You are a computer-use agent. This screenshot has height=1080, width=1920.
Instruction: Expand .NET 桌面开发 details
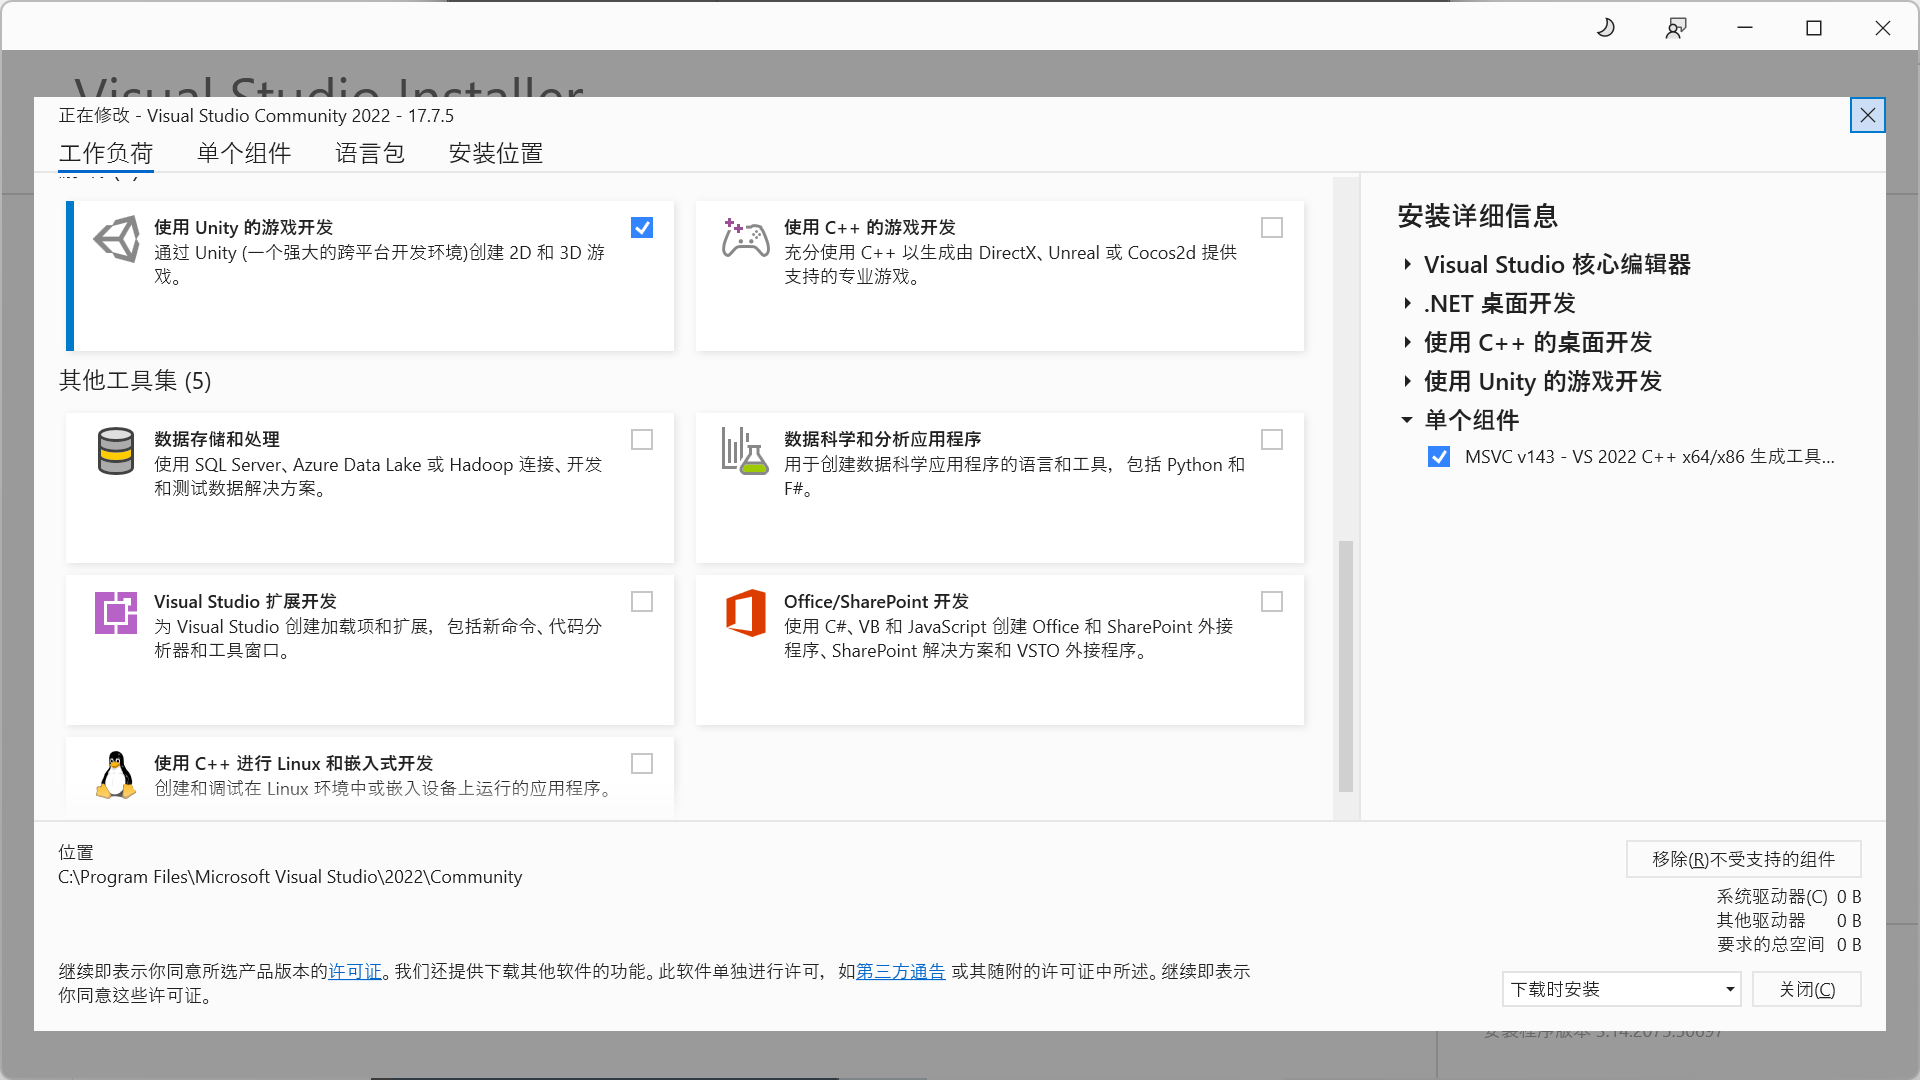click(x=1407, y=304)
